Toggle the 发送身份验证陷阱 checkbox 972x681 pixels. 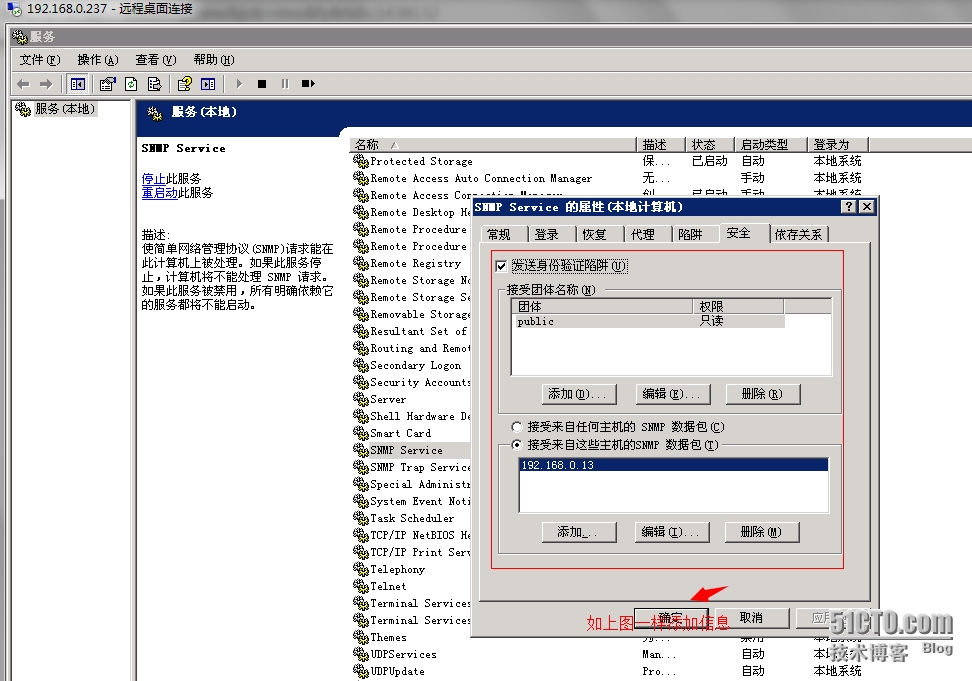click(501, 266)
